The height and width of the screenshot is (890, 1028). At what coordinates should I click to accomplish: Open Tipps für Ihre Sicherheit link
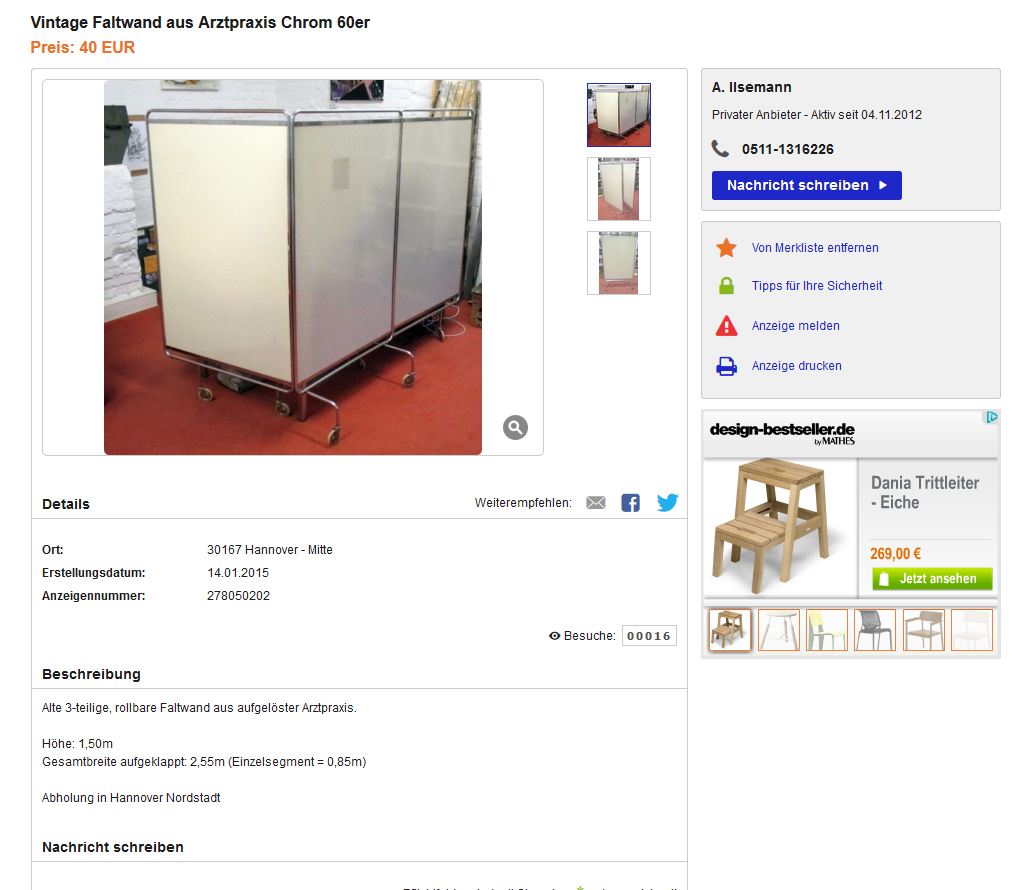[817, 286]
